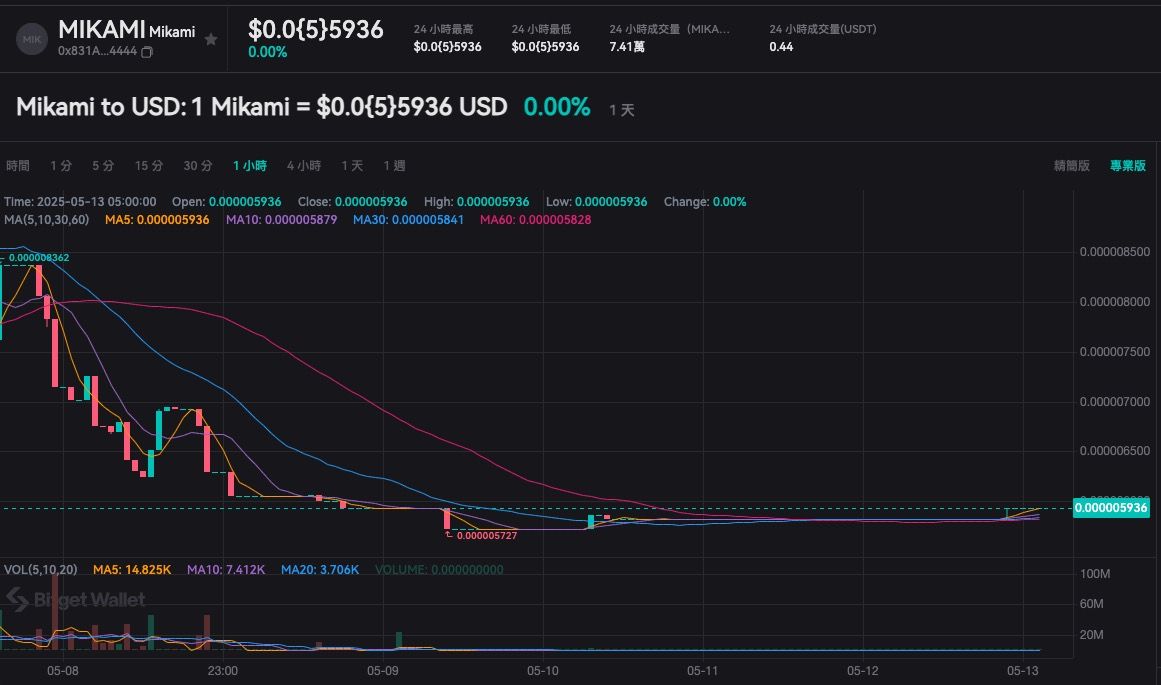Click the Time: 2025-05-13 05:00:00 readout

tap(80, 202)
